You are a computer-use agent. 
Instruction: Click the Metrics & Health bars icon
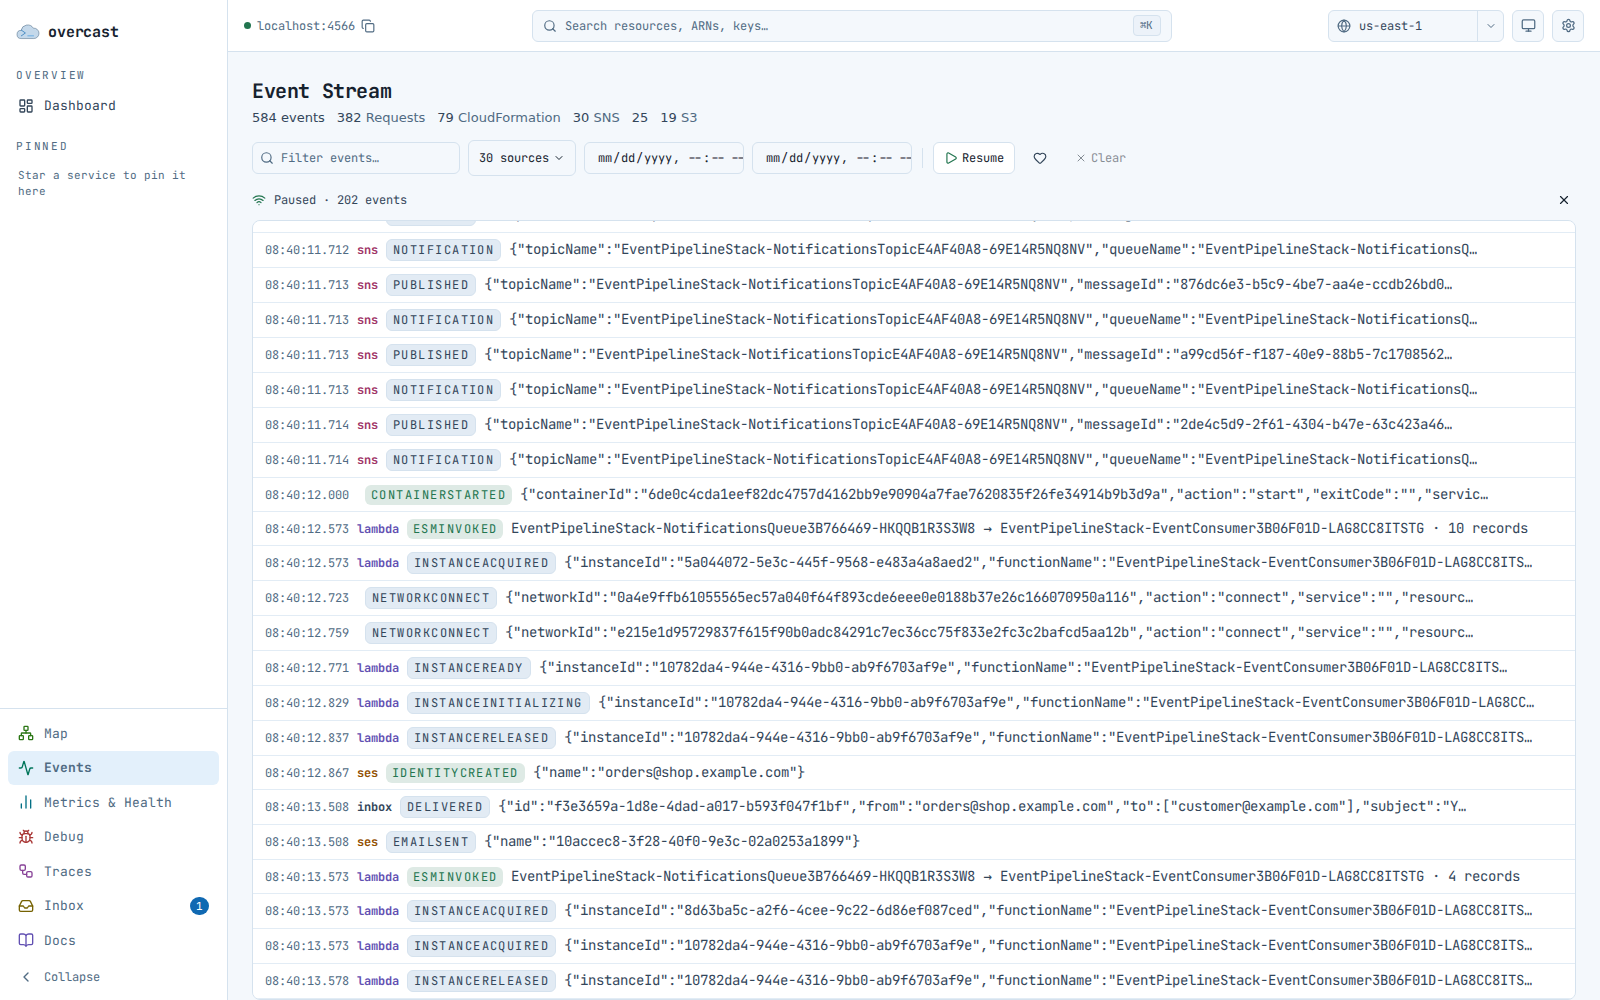point(26,803)
